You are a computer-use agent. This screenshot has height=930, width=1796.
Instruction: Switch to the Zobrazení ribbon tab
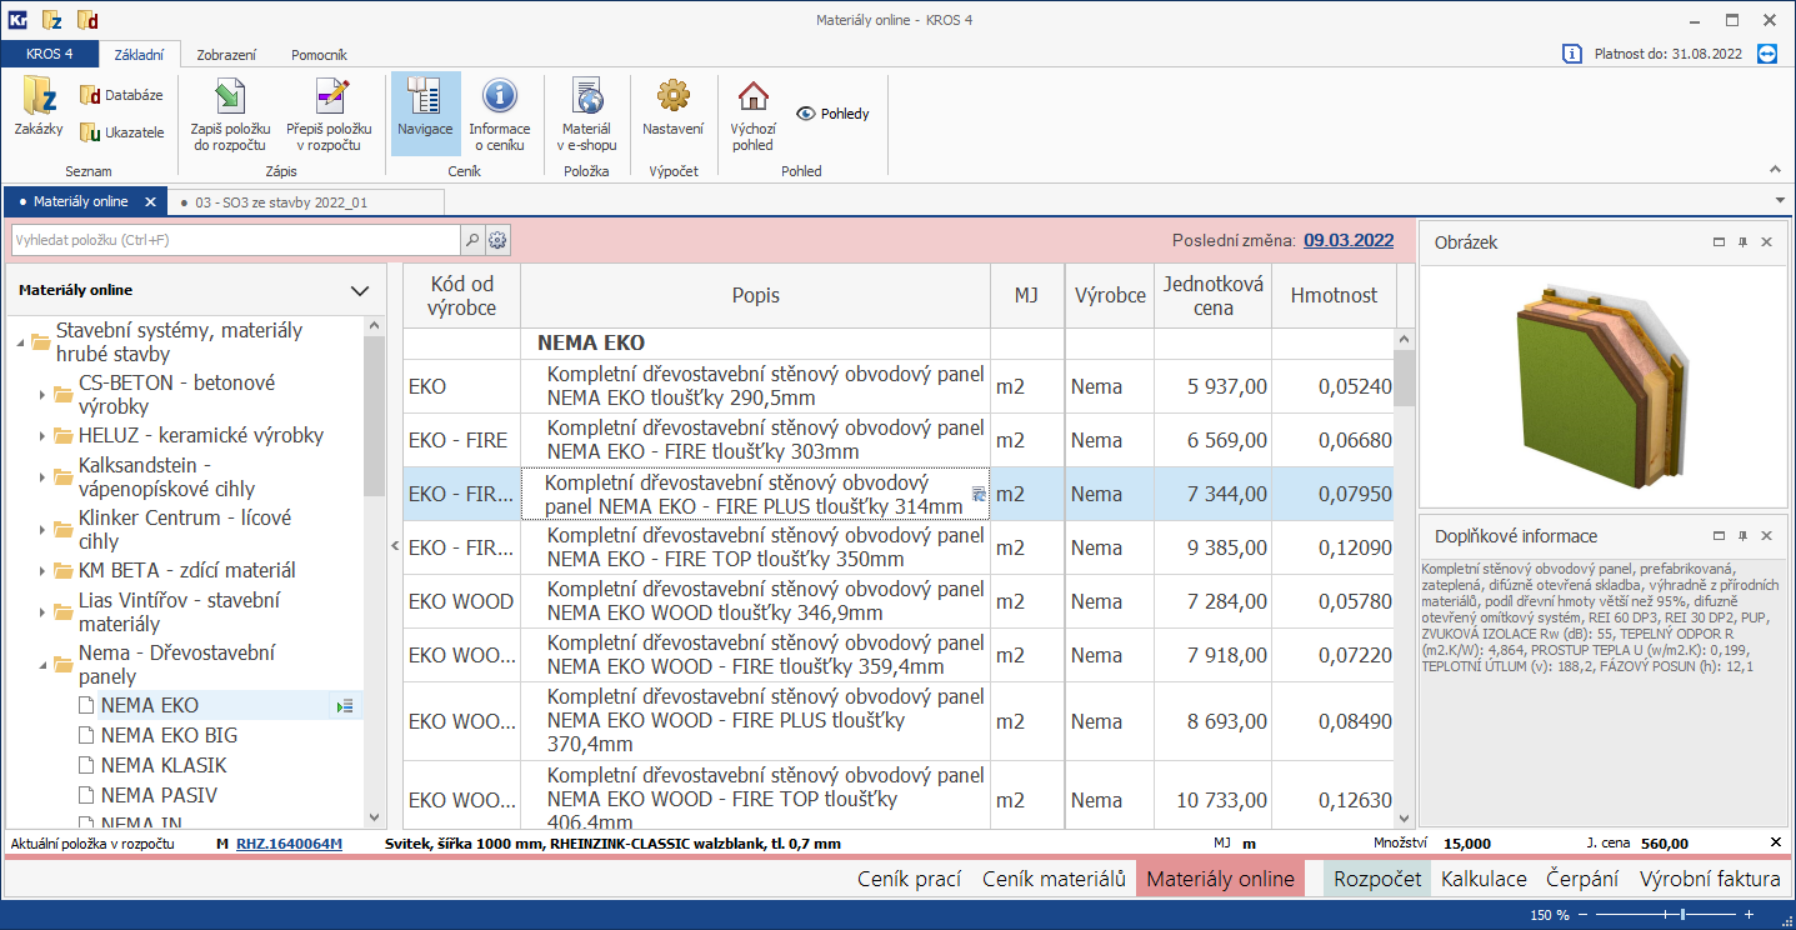click(226, 55)
